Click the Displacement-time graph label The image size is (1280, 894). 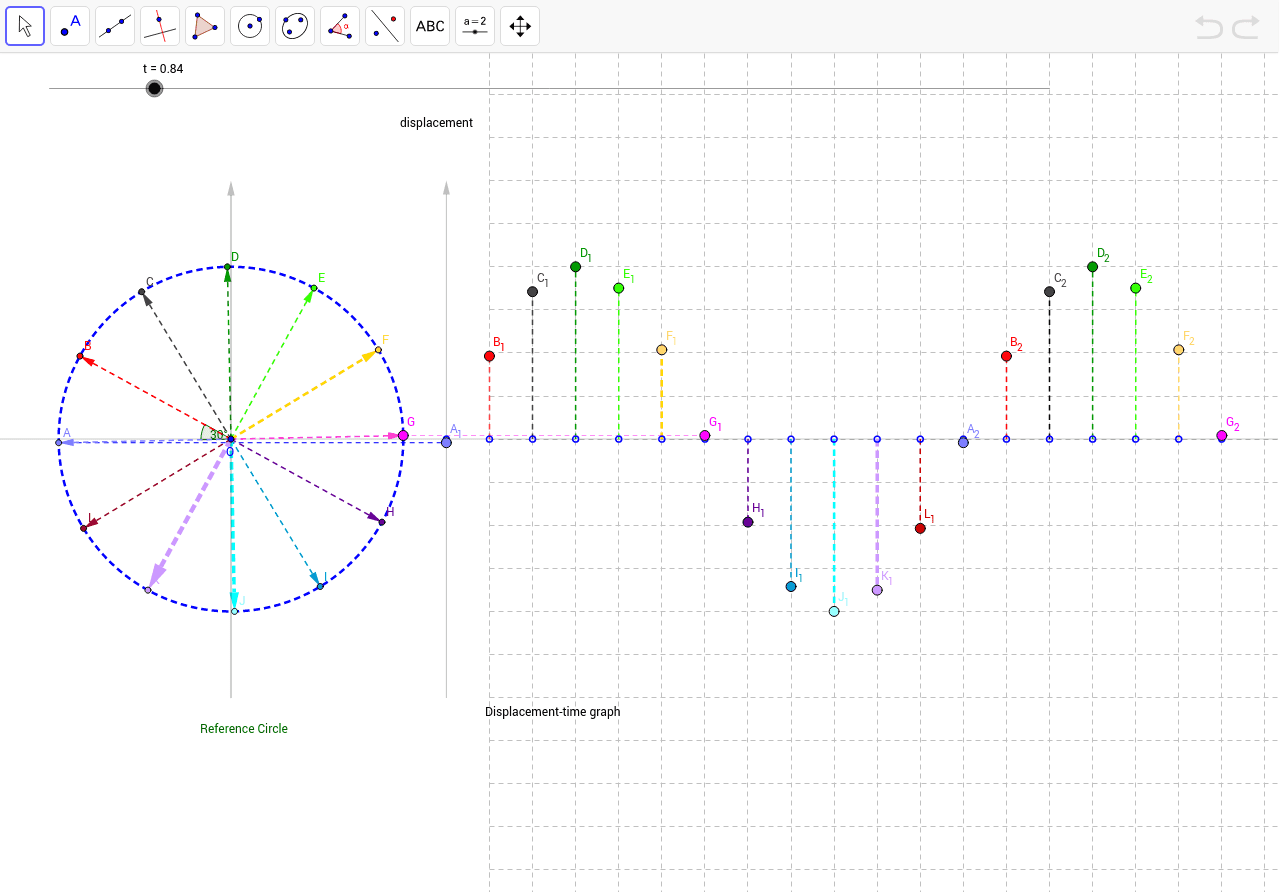click(x=552, y=711)
